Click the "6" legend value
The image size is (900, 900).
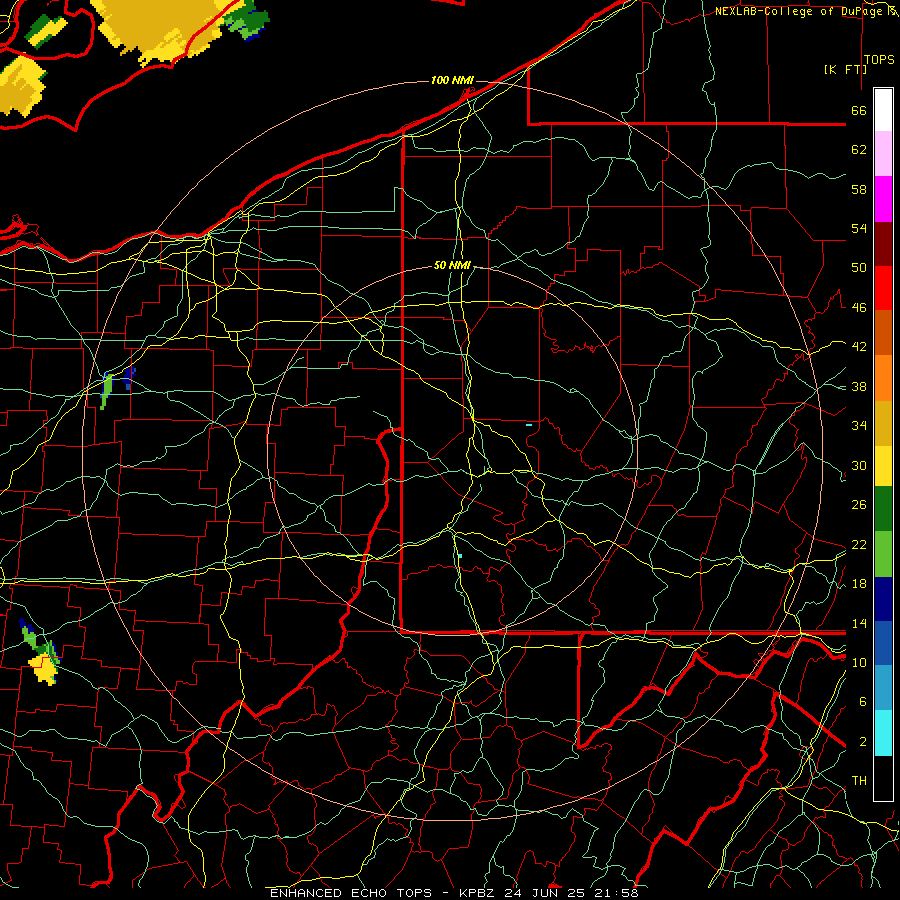tap(863, 701)
